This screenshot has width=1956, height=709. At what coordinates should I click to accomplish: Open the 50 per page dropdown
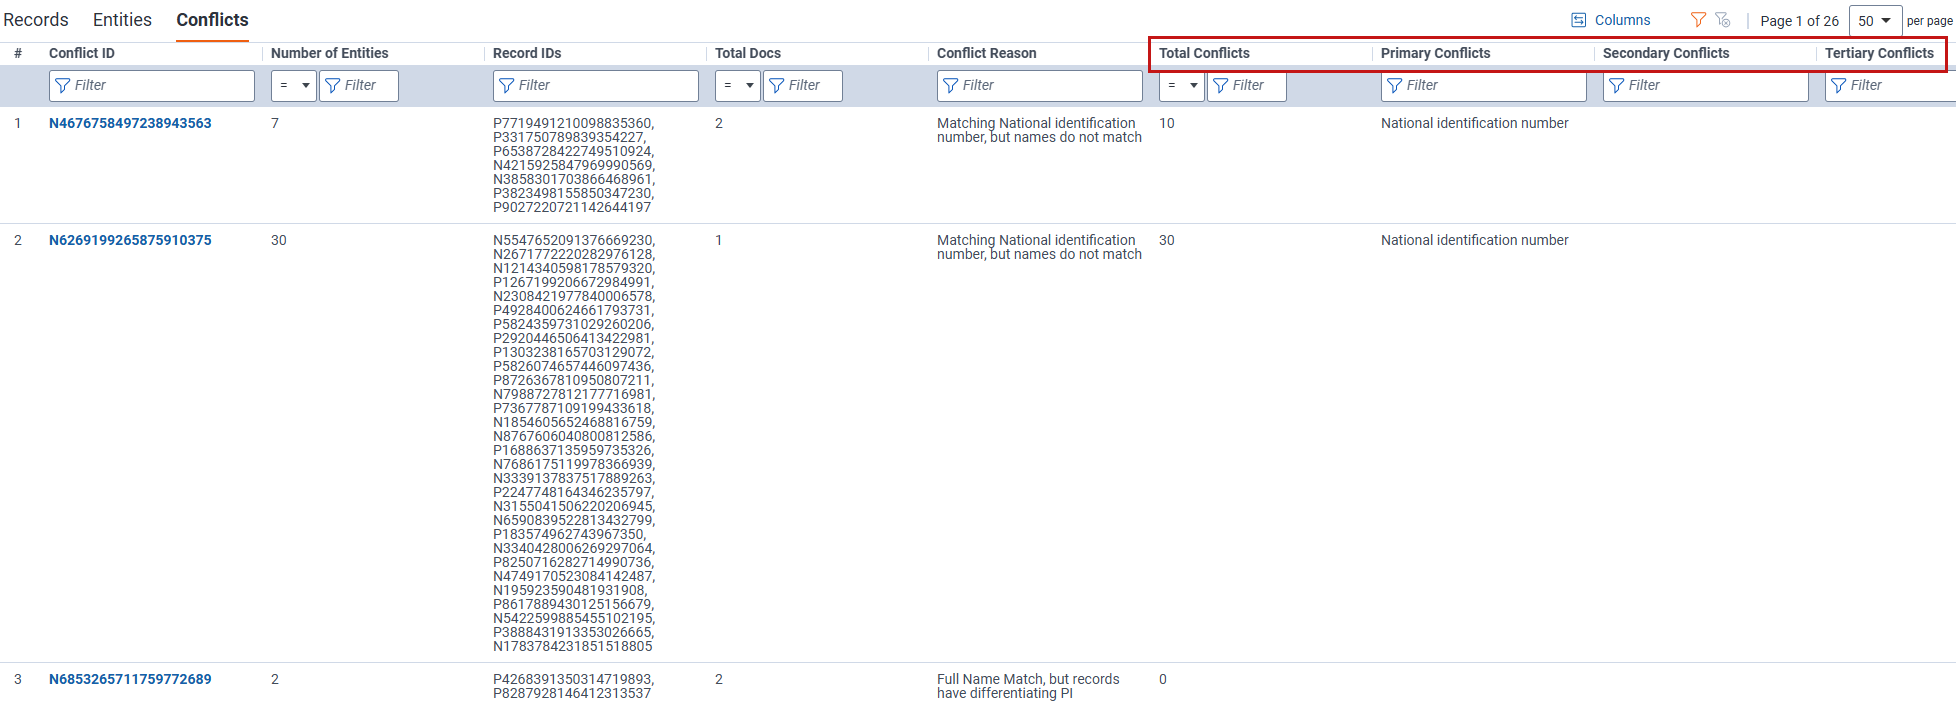(1875, 21)
